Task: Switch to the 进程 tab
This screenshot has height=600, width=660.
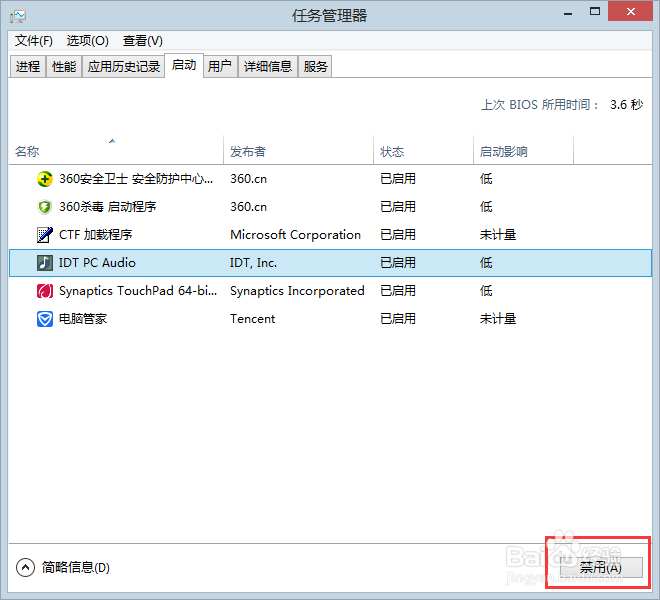Action: tap(28, 67)
